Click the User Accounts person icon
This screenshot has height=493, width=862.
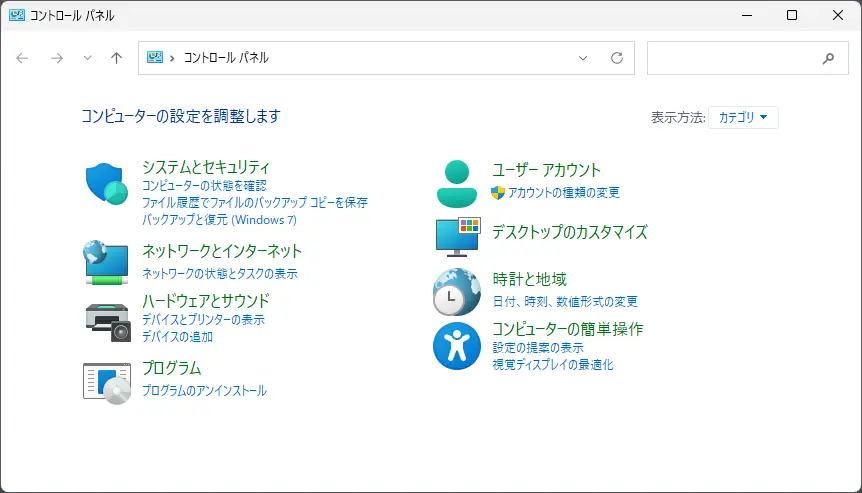pyautogui.click(x=456, y=184)
